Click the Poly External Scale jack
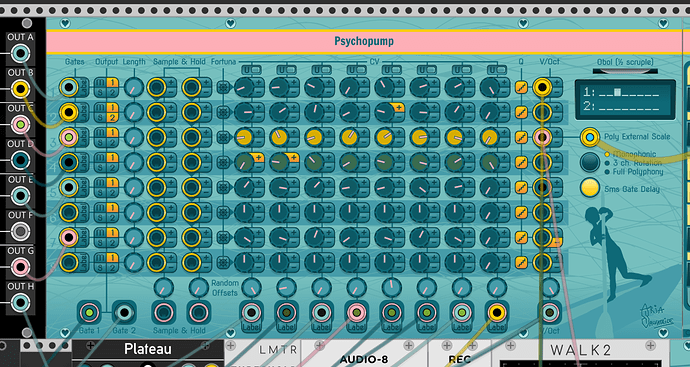Viewport: 690px width, 367px height. 590,137
